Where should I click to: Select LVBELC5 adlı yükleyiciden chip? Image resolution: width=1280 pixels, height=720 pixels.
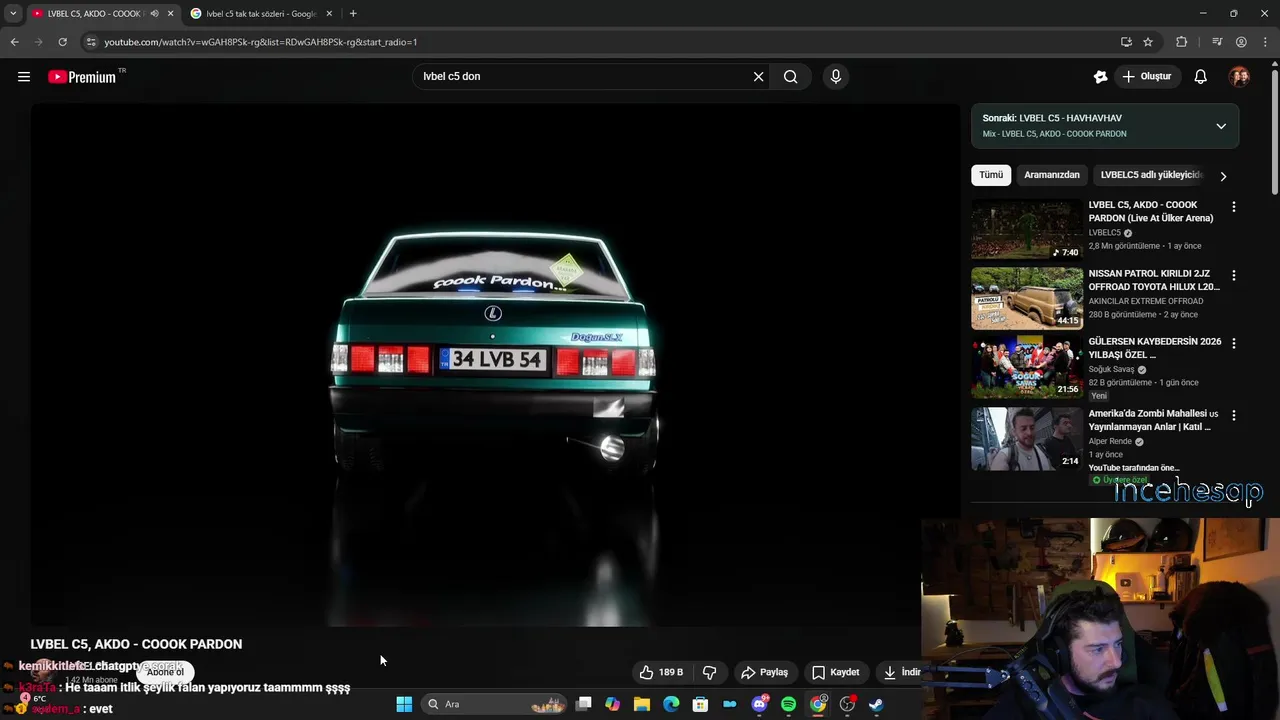[x=1151, y=175]
